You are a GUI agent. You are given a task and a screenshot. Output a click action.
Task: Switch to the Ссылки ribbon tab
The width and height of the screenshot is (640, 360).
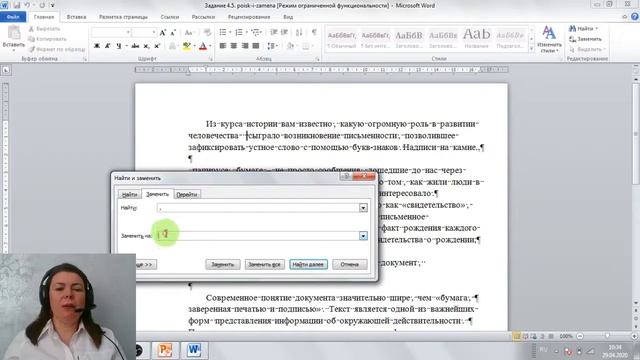[170, 17]
